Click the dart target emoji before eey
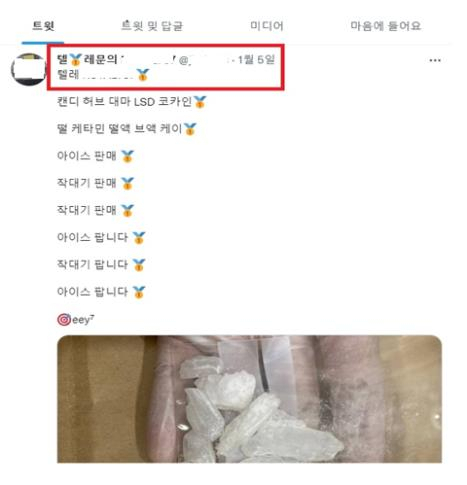 [x=64, y=319]
